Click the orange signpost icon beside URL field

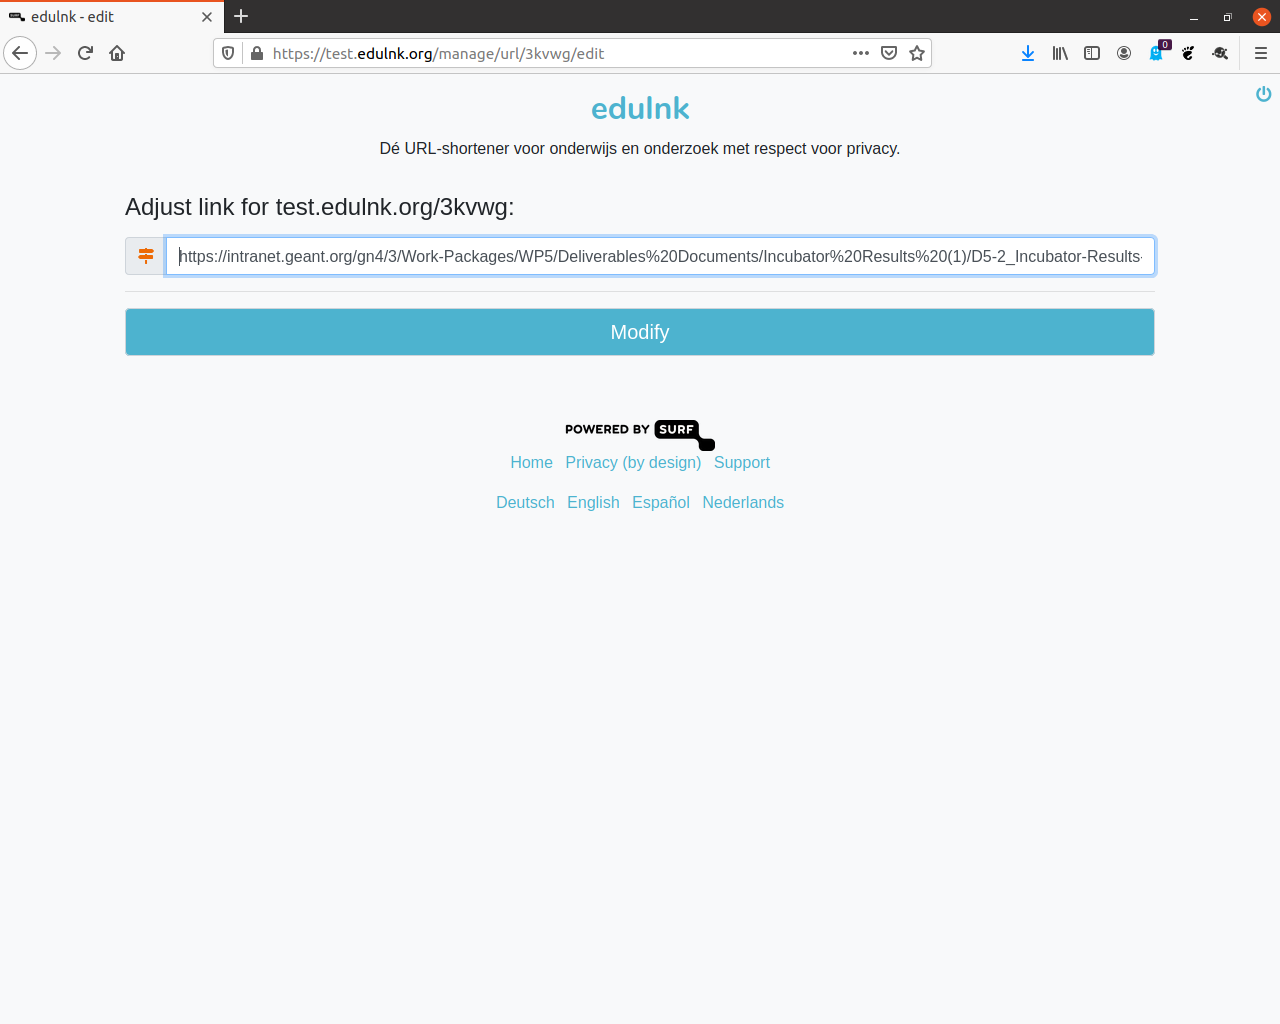click(146, 256)
